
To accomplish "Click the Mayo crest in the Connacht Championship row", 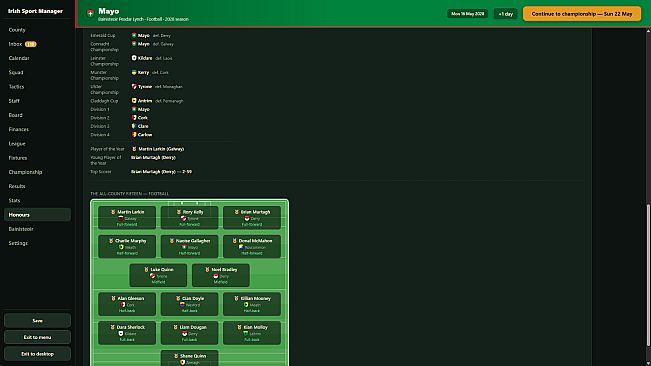I will click(x=134, y=44).
